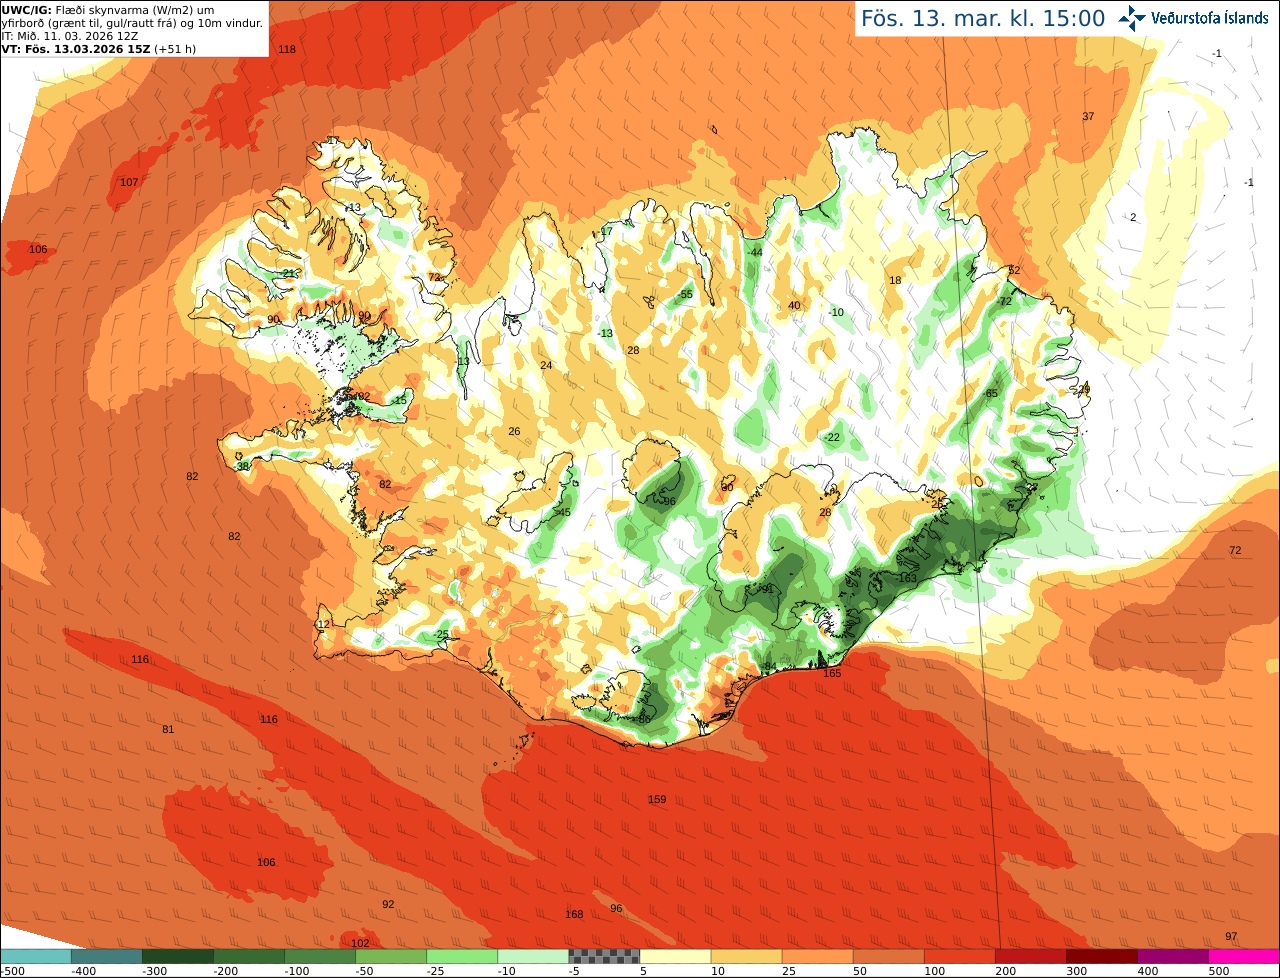Pick the legend swatch between -300 and -200
This screenshot has height=978, width=1280.
[x=178, y=956]
